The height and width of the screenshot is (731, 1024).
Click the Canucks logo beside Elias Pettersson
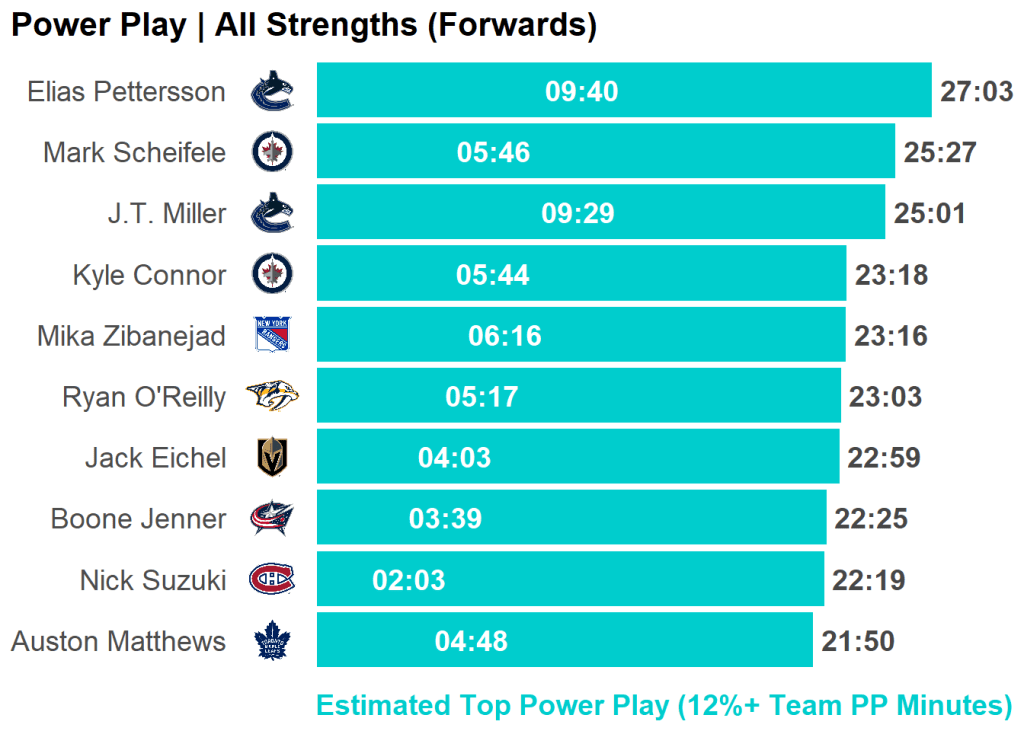click(271, 91)
